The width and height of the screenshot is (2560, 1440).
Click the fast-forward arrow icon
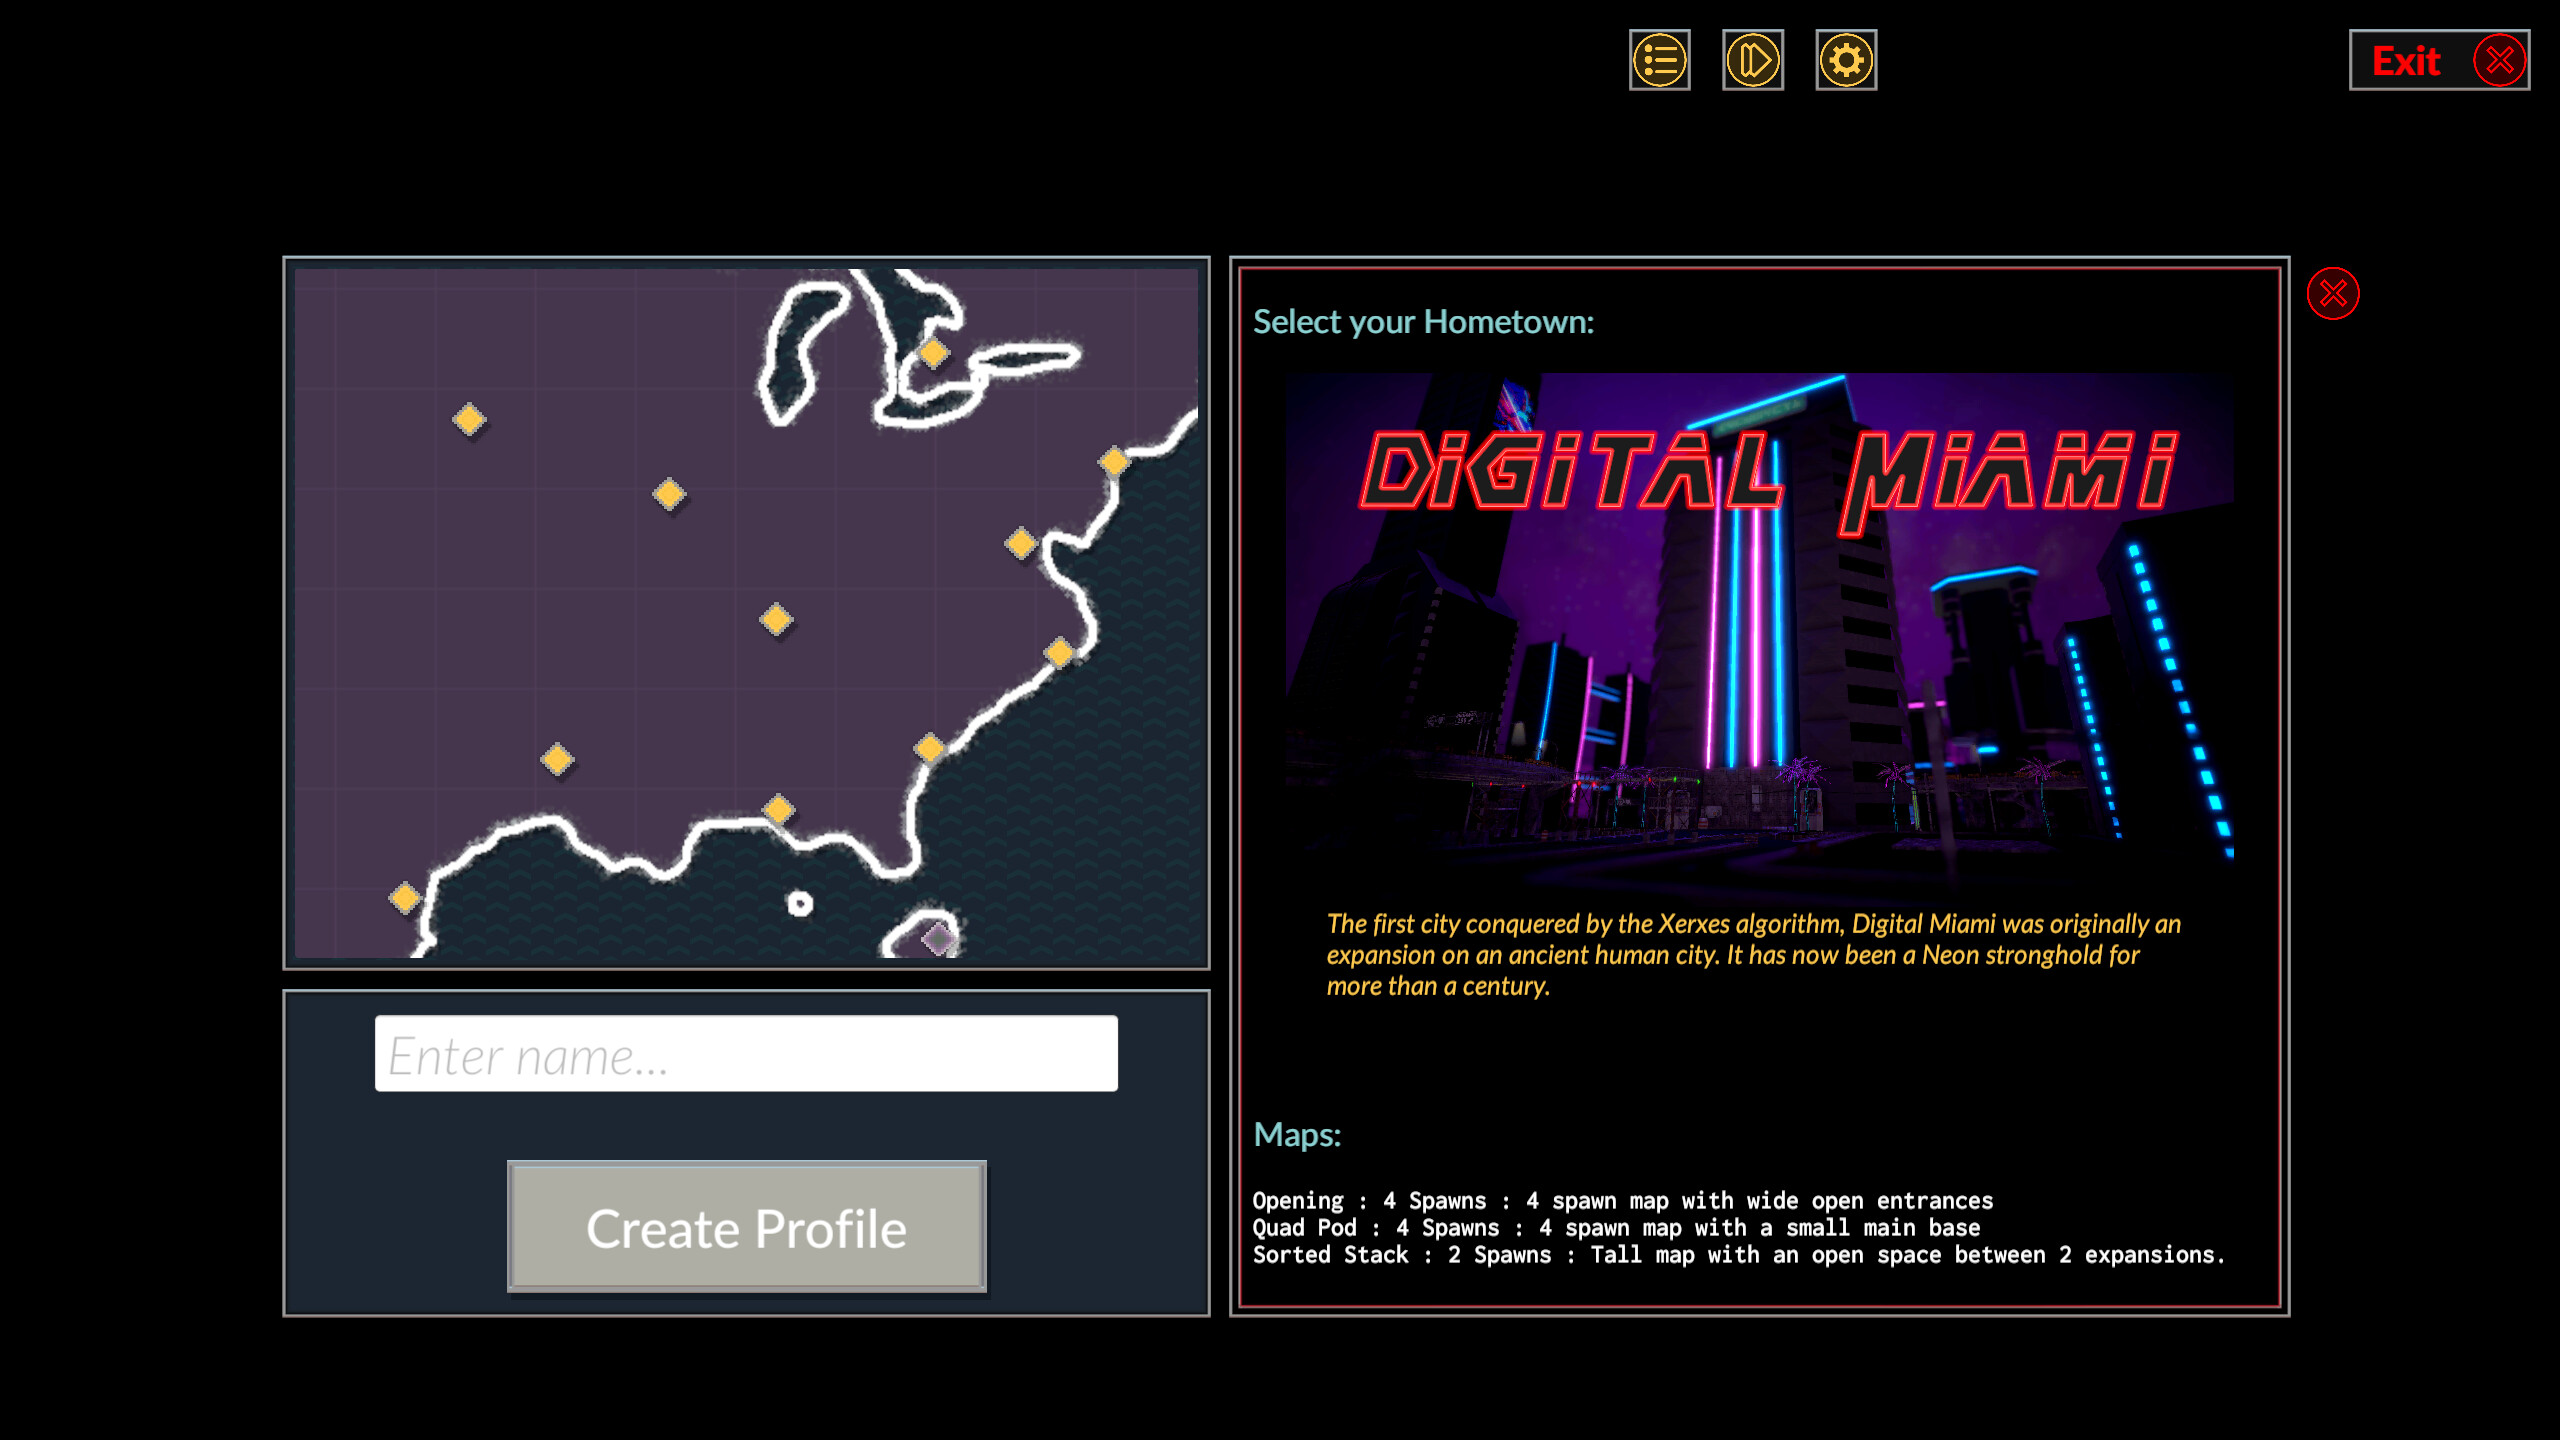pos(1753,61)
